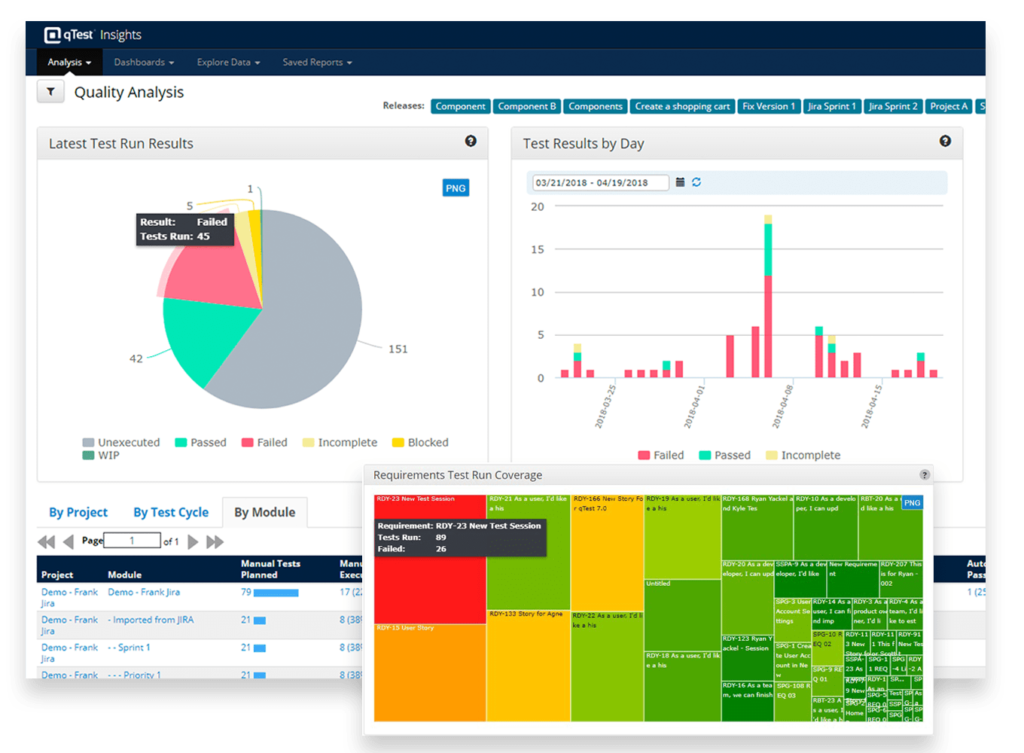Image resolution: width=1024 pixels, height=753 pixels.
Task: Click RDY-168 Ryan Yackel treemap tile
Action: (x=757, y=526)
